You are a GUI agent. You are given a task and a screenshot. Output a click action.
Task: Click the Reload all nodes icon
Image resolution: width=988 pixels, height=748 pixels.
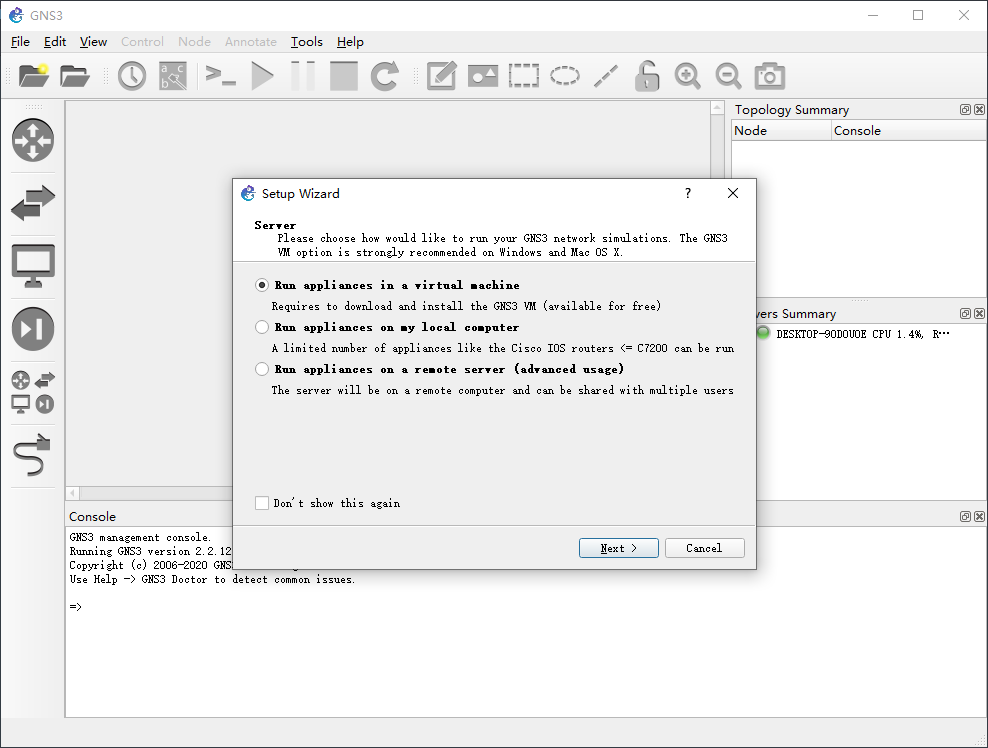point(384,76)
